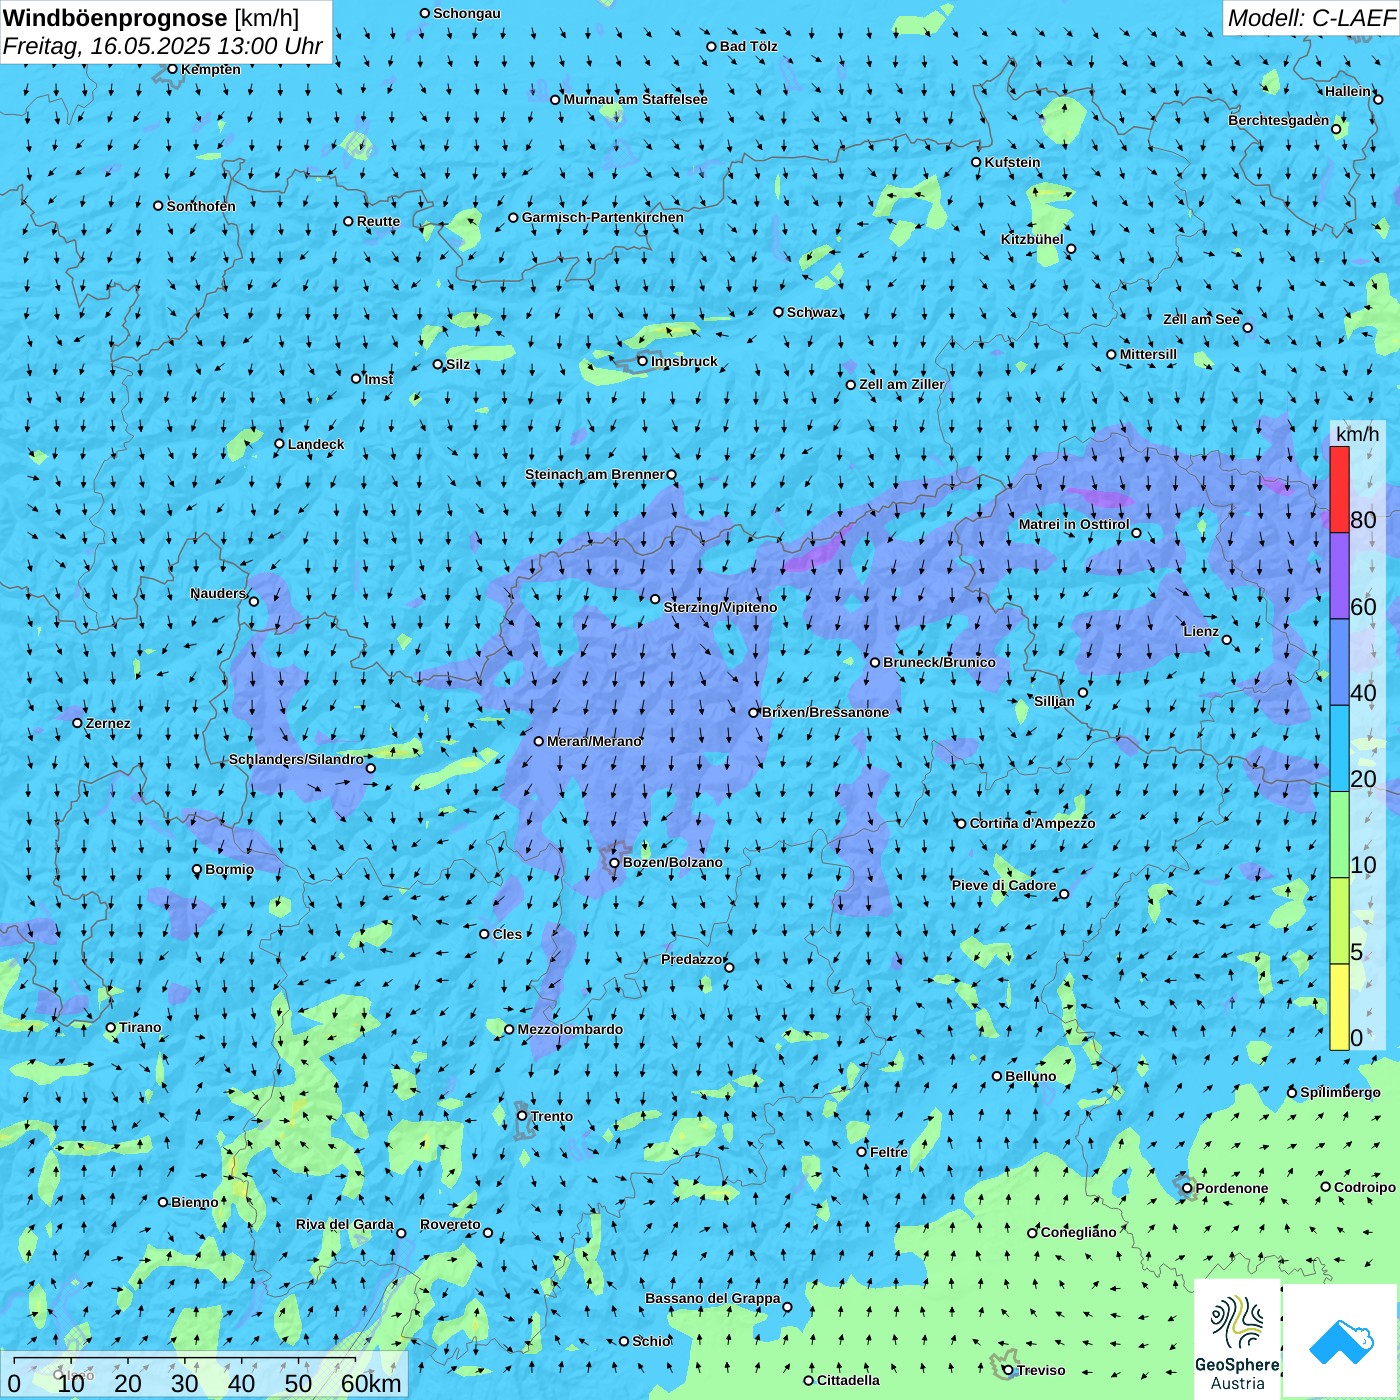Click the Cortina d'Ampezzo label

point(1032,823)
